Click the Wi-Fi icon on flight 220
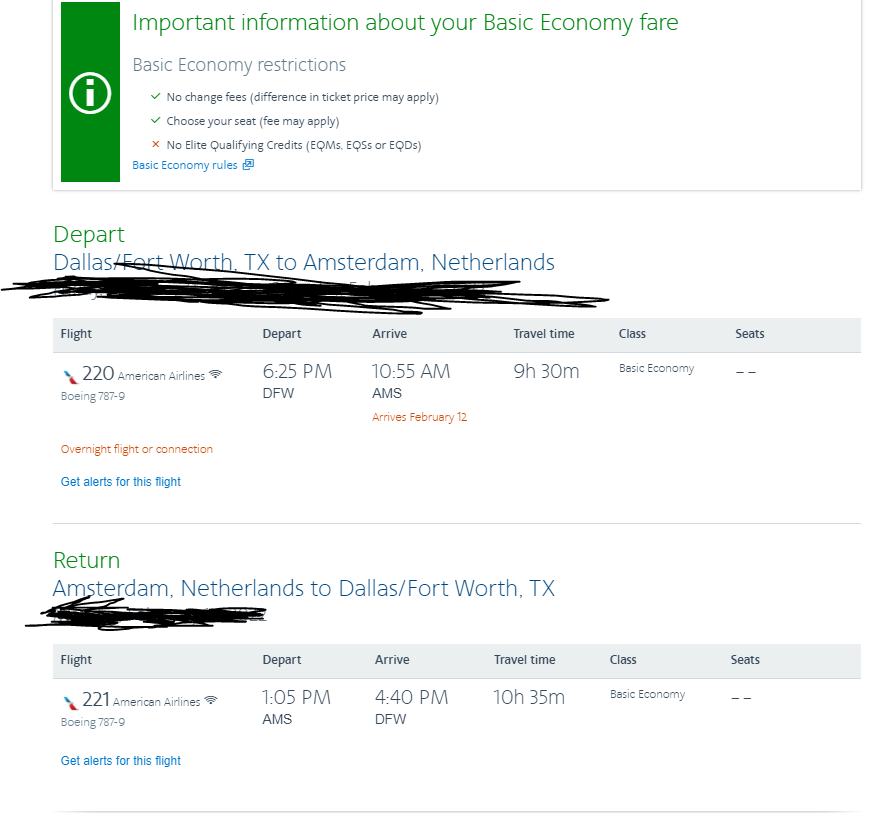This screenshot has height=813, width=871. (215, 375)
